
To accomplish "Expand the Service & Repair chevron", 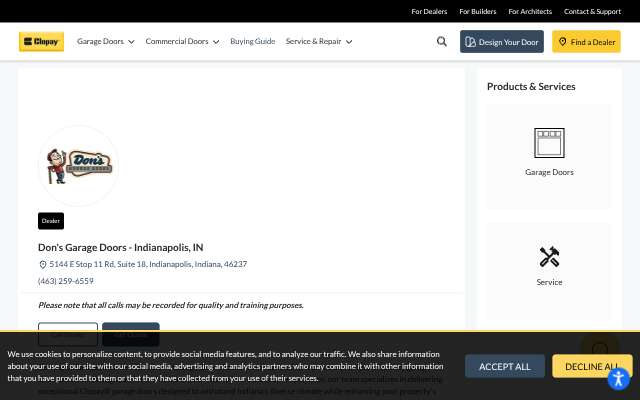I will (x=349, y=42).
